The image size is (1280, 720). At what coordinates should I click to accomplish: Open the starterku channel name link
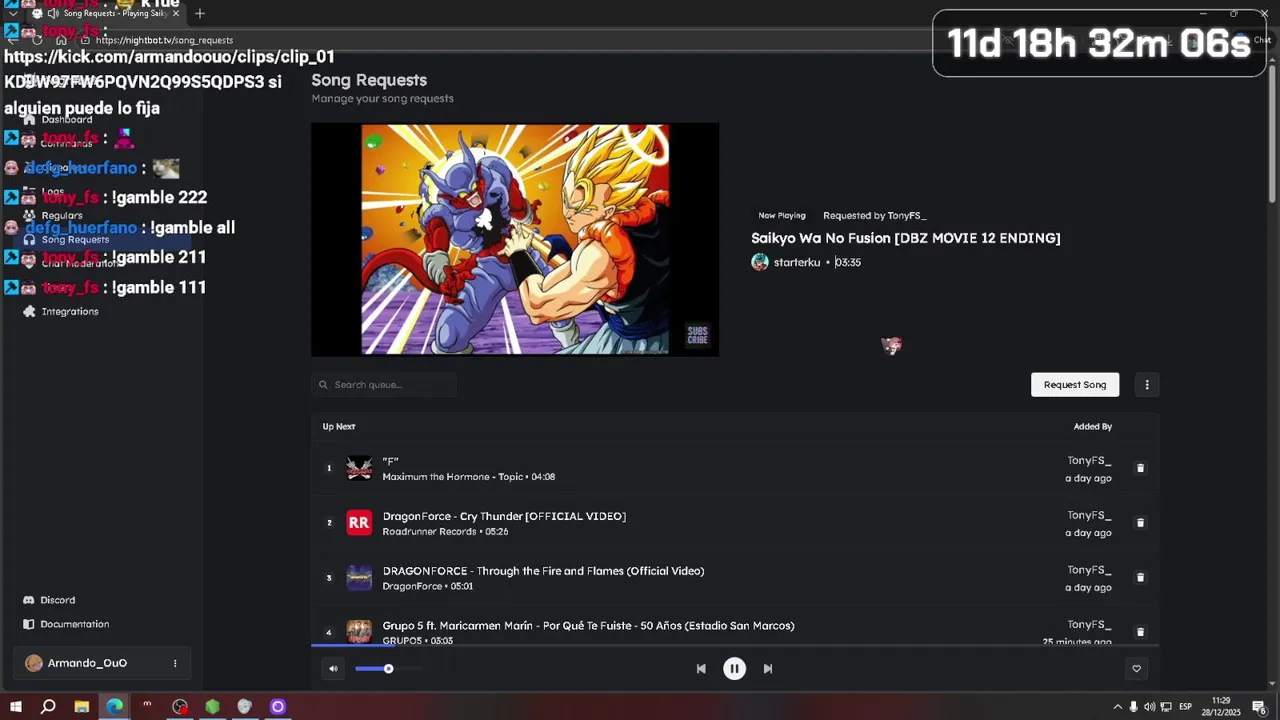click(797, 262)
